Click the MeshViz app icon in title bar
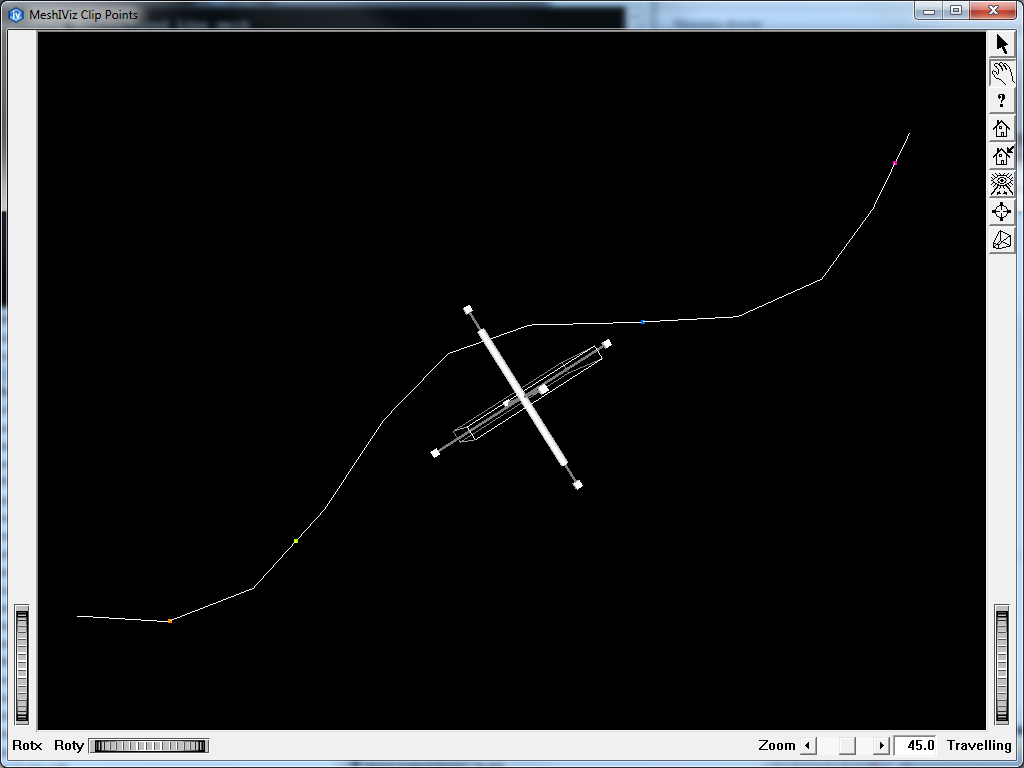This screenshot has height=768, width=1024. [x=16, y=15]
